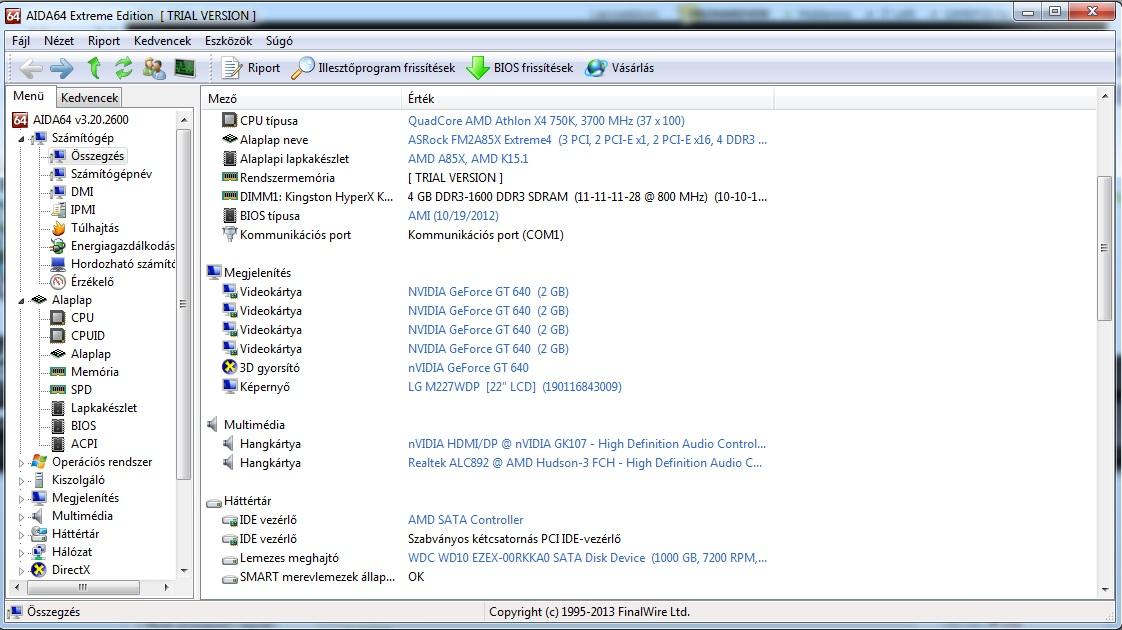Expand the DirectX tree node
The image size is (1122, 630).
click(21, 571)
